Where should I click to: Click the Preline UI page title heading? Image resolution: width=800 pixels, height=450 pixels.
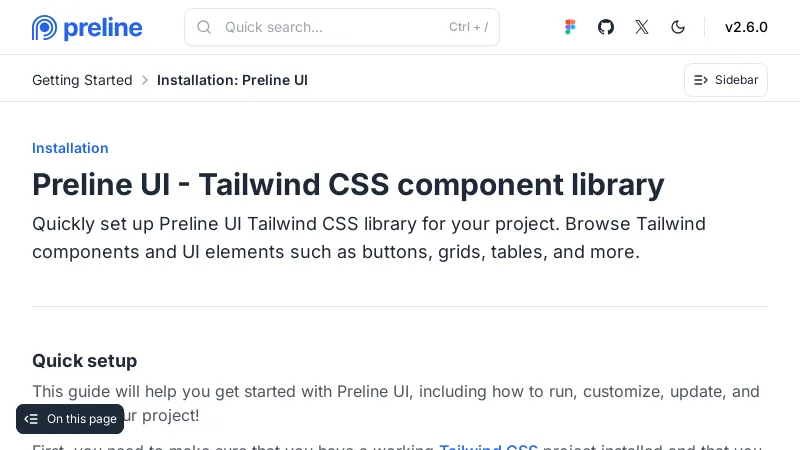(348, 185)
